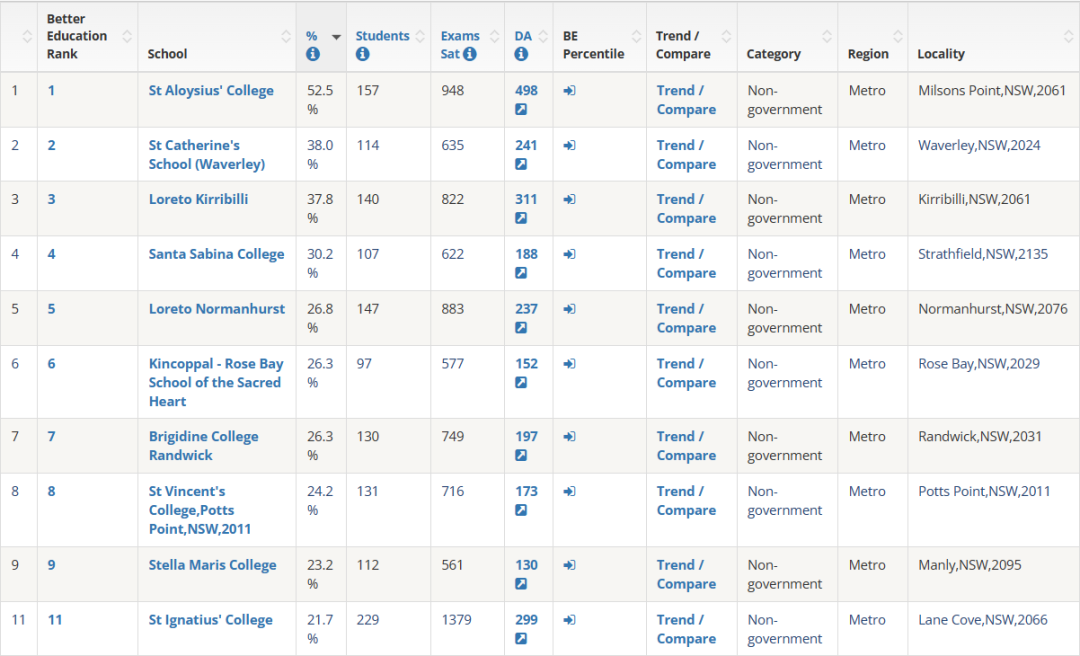Click the info icon under DA header

pyautogui.click(x=521, y=54)
